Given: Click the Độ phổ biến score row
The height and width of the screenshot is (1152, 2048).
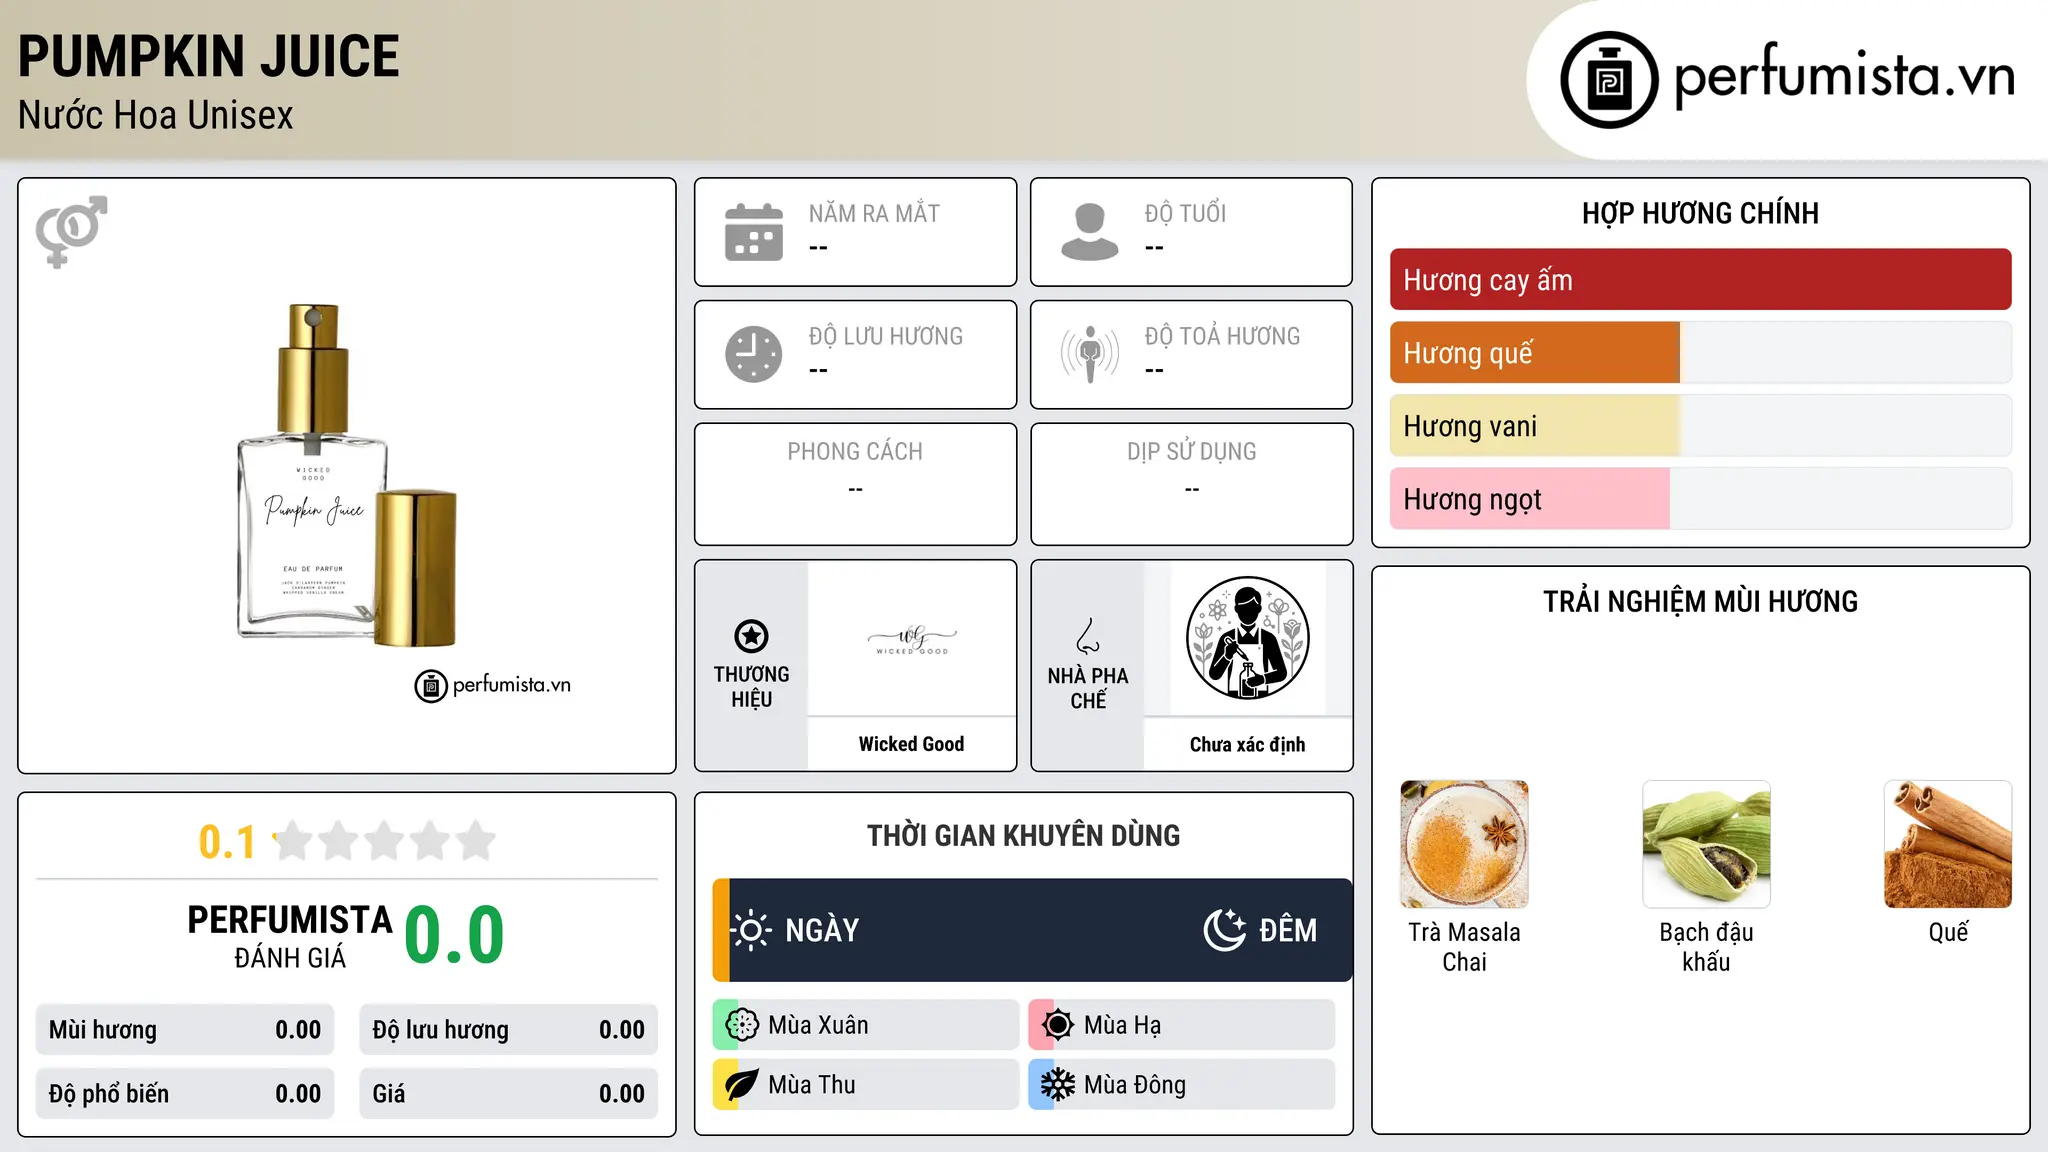Looking at the screenshot, I should pyautogui.click(x=185, y=1094).
